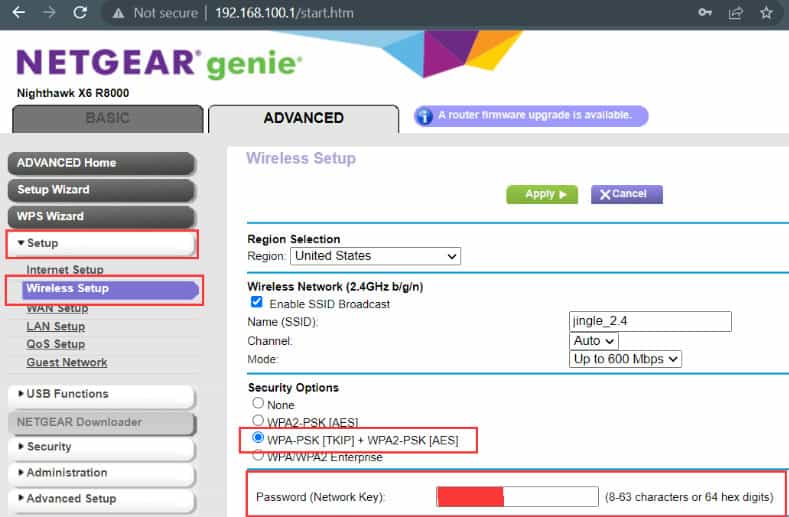Open the Mode dropdown
This screenshot has height=517, width=789.
click(x=625, y=359)
